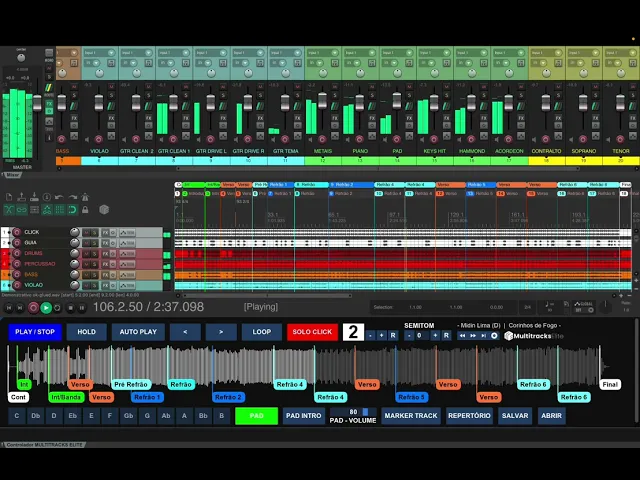Arm record on the VIOLAO track

coord(17,285)
